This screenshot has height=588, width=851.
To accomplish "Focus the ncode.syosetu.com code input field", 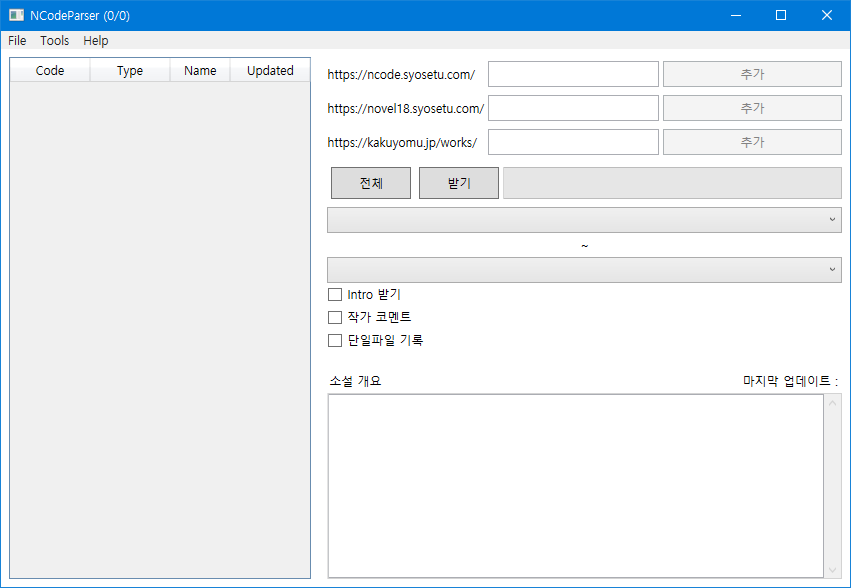I will pos(573,74).
